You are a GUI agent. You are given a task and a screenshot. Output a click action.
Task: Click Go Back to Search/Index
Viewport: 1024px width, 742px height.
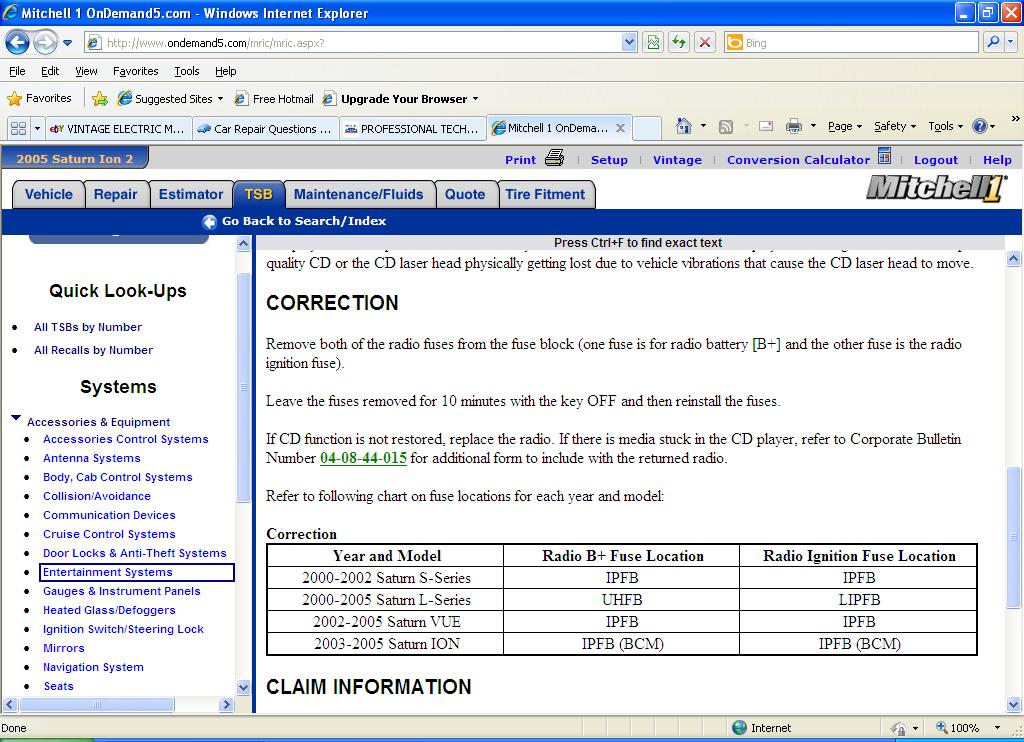(x=294, y=221)
